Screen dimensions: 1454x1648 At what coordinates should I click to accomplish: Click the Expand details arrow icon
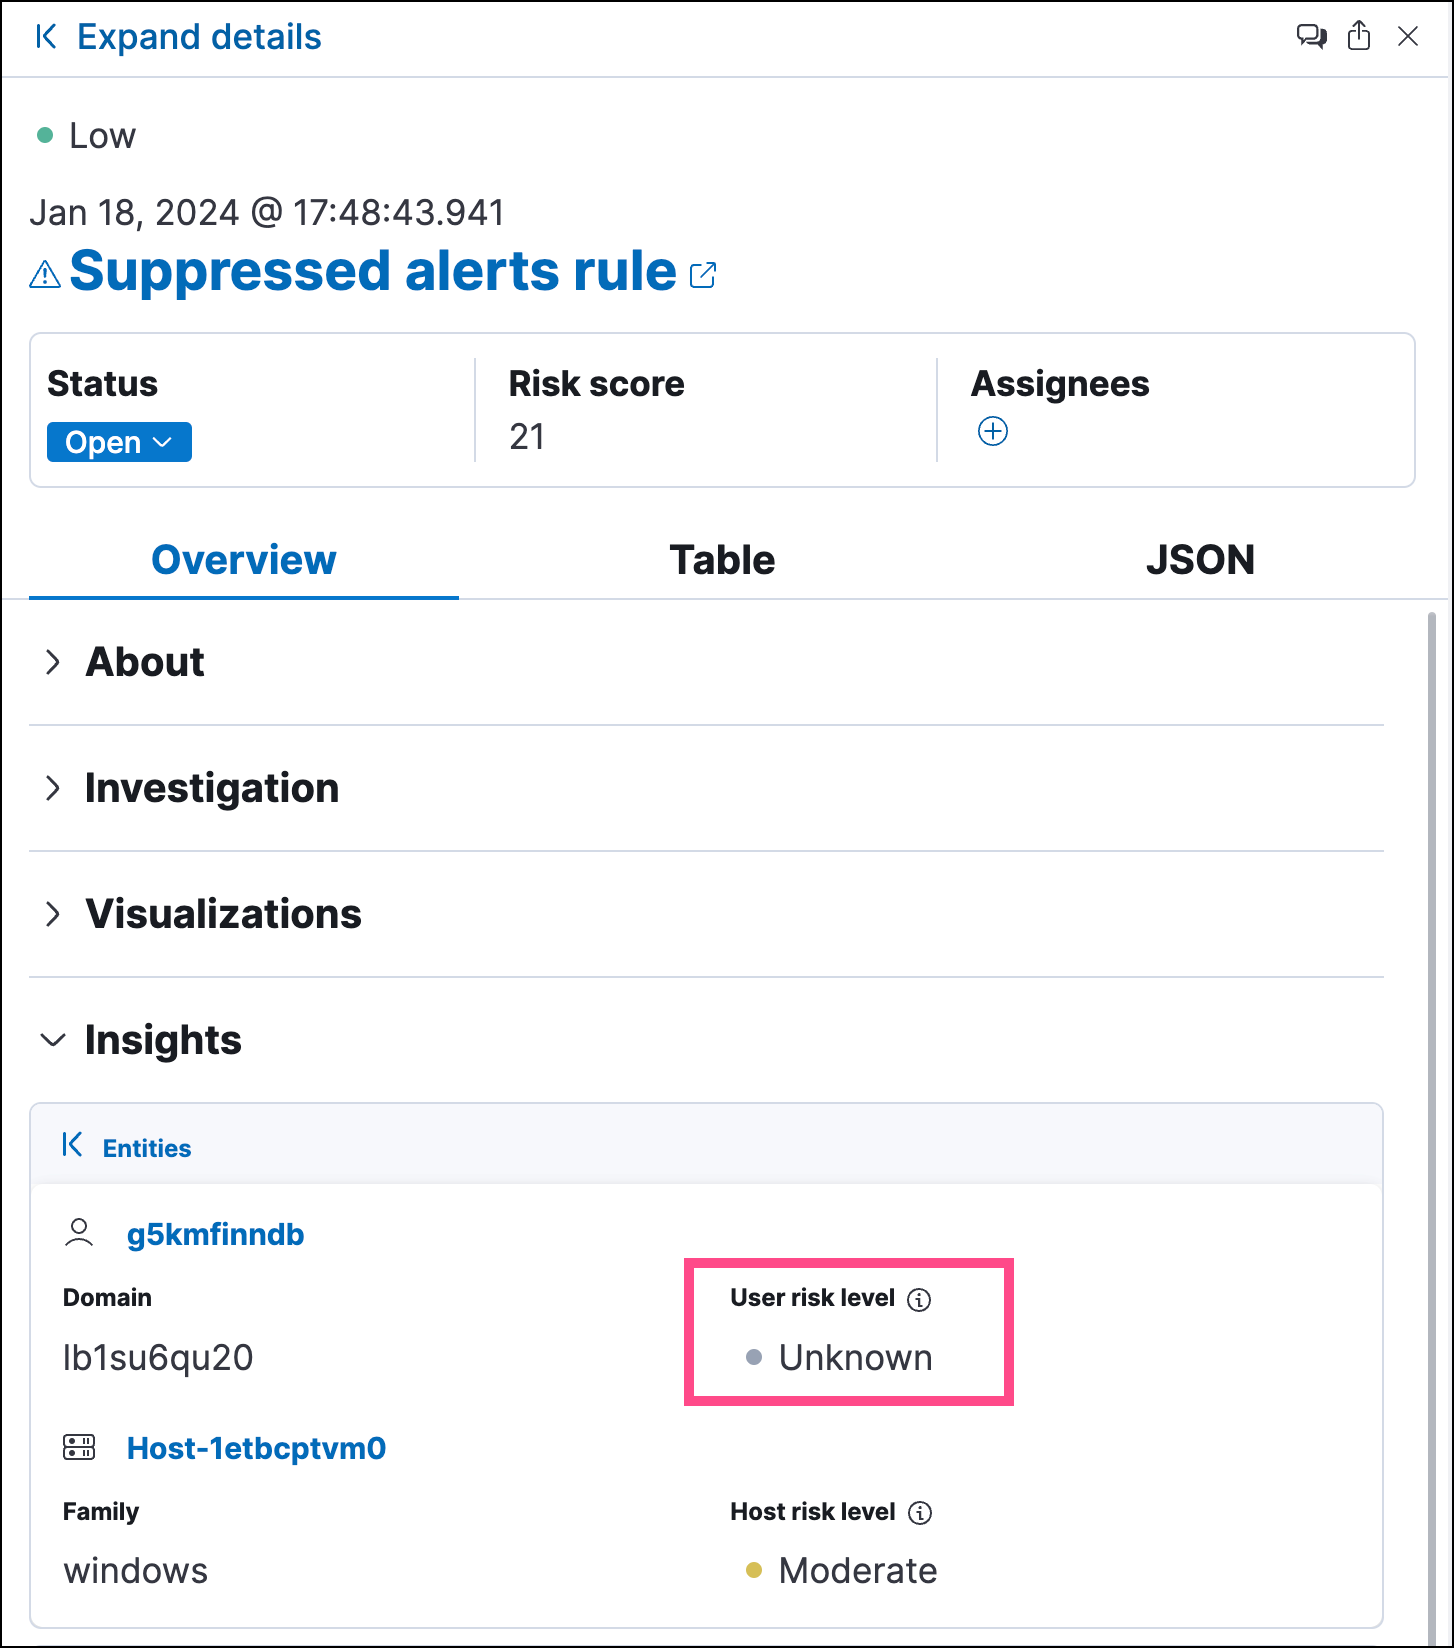(46, 37)
